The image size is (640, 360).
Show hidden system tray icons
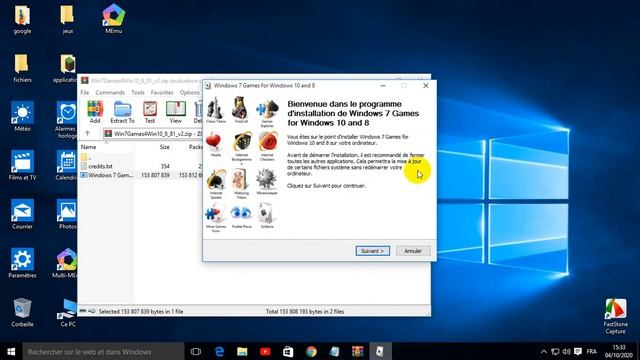544,351
